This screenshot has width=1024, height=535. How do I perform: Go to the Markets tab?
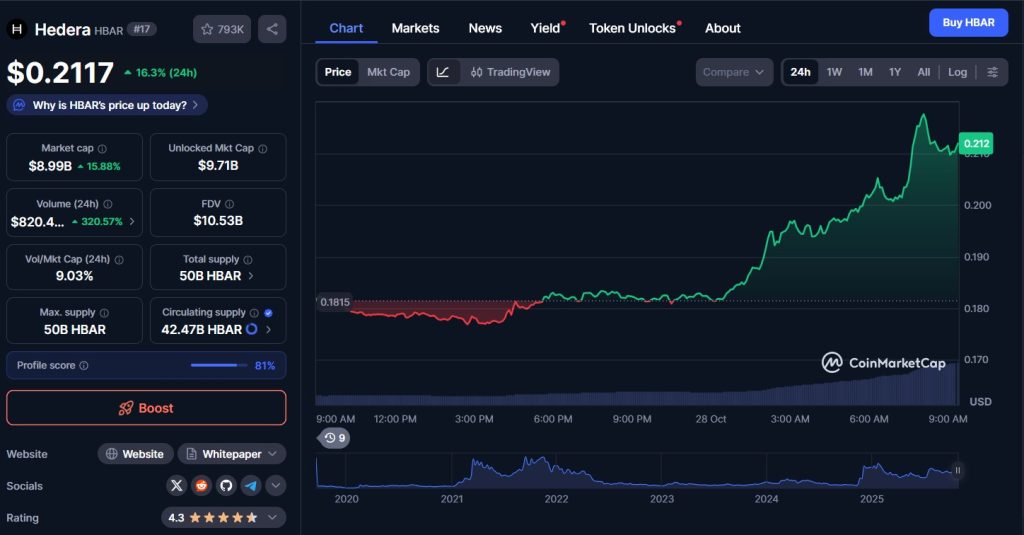415,28
